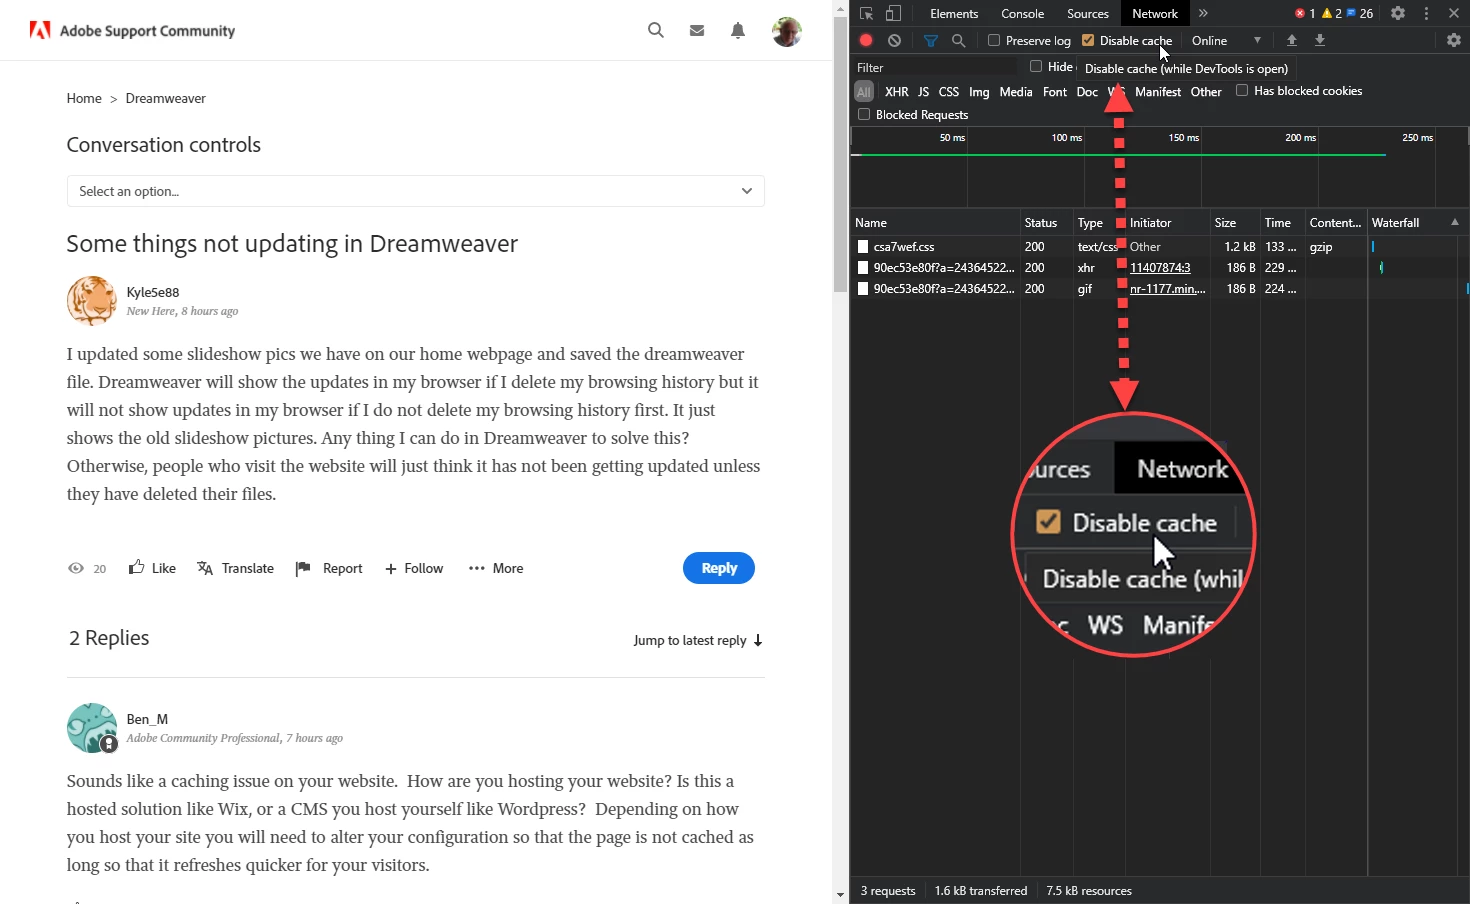This screenshot has width=1470, height=904.
Task: Toggle the network filter funnel icon
Action: point(931,40)
